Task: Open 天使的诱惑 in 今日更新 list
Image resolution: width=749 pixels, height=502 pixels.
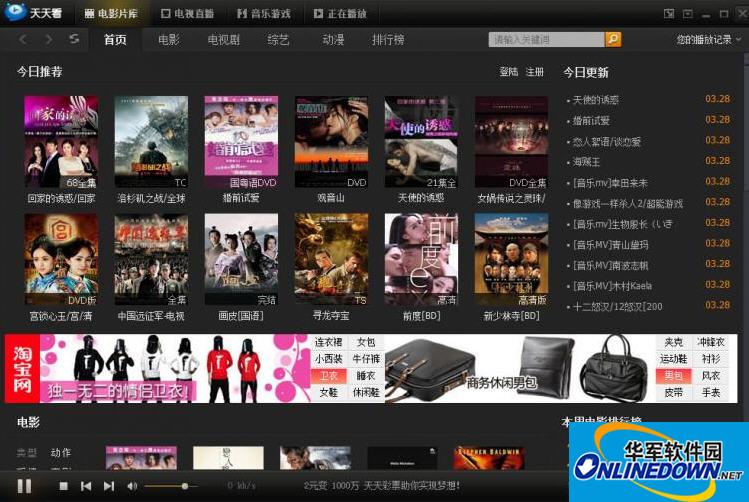Action: coord(596,100)
